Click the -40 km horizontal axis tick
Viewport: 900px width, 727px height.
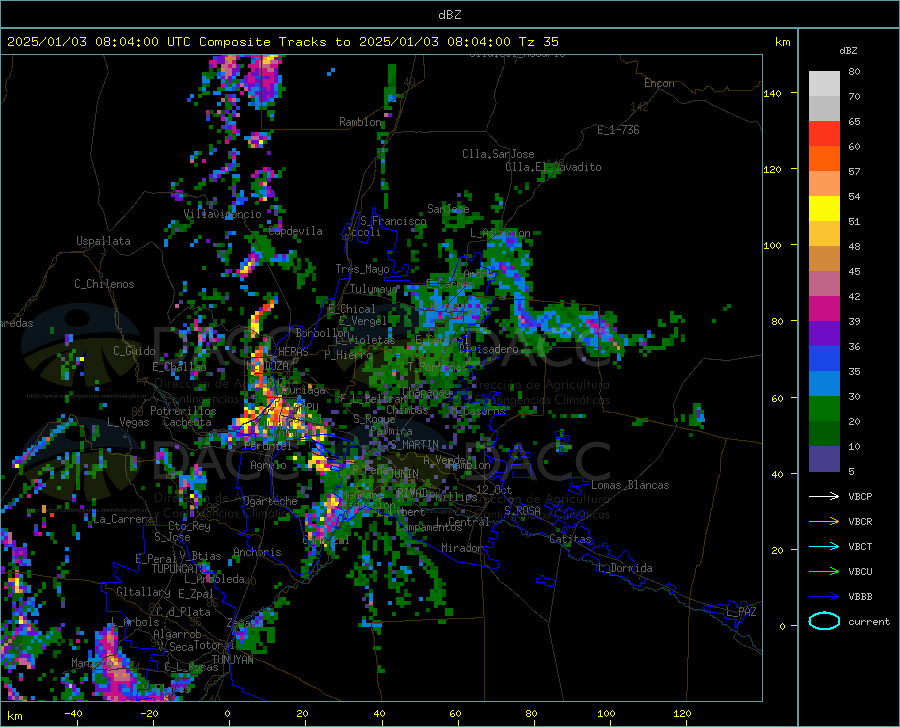pyautogui.click(x=73, y=713)
